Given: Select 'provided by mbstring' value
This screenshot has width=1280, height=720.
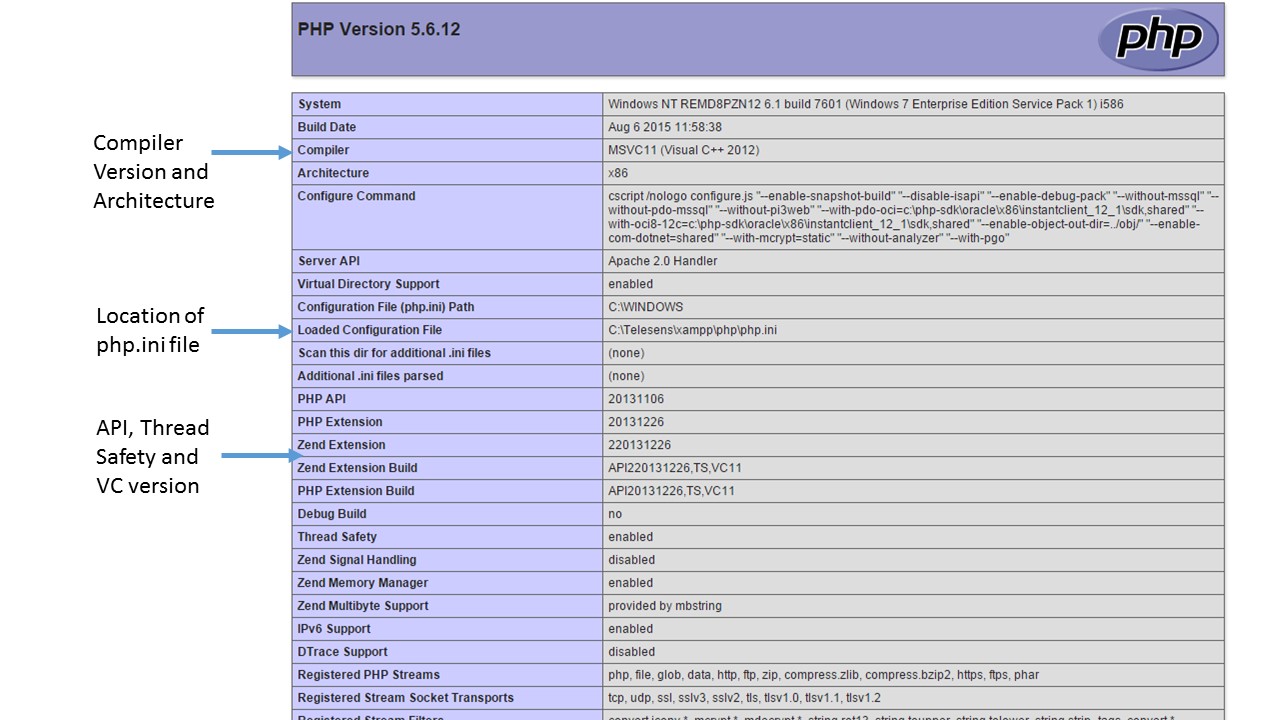Looking at the screenshot, I should click(665, 606).
